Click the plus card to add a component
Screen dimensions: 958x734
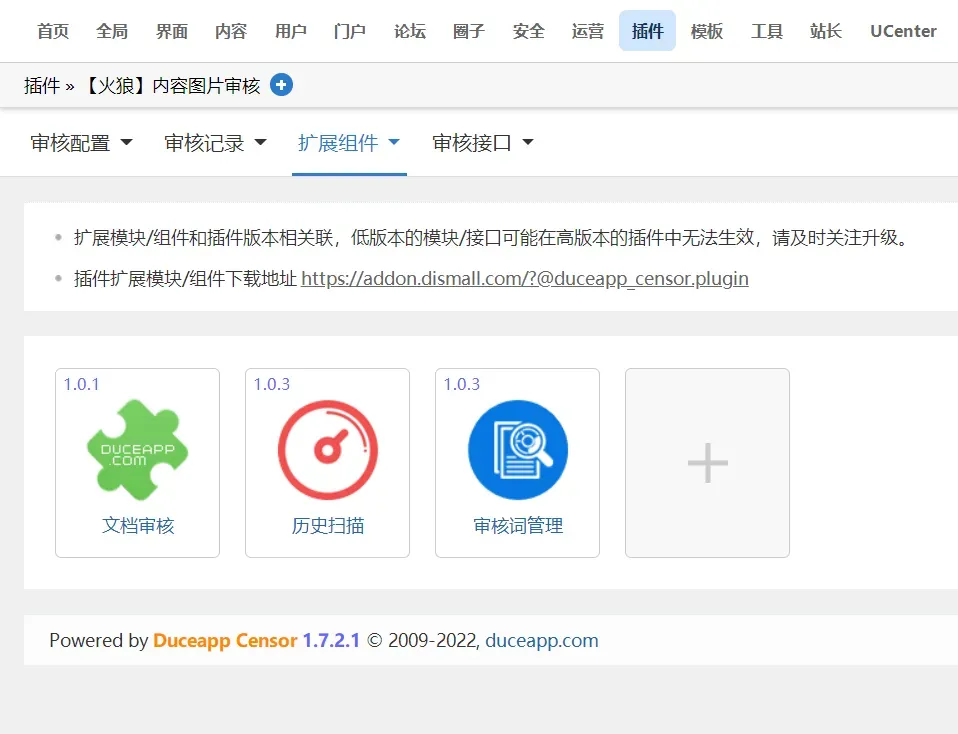coord(707,462)
